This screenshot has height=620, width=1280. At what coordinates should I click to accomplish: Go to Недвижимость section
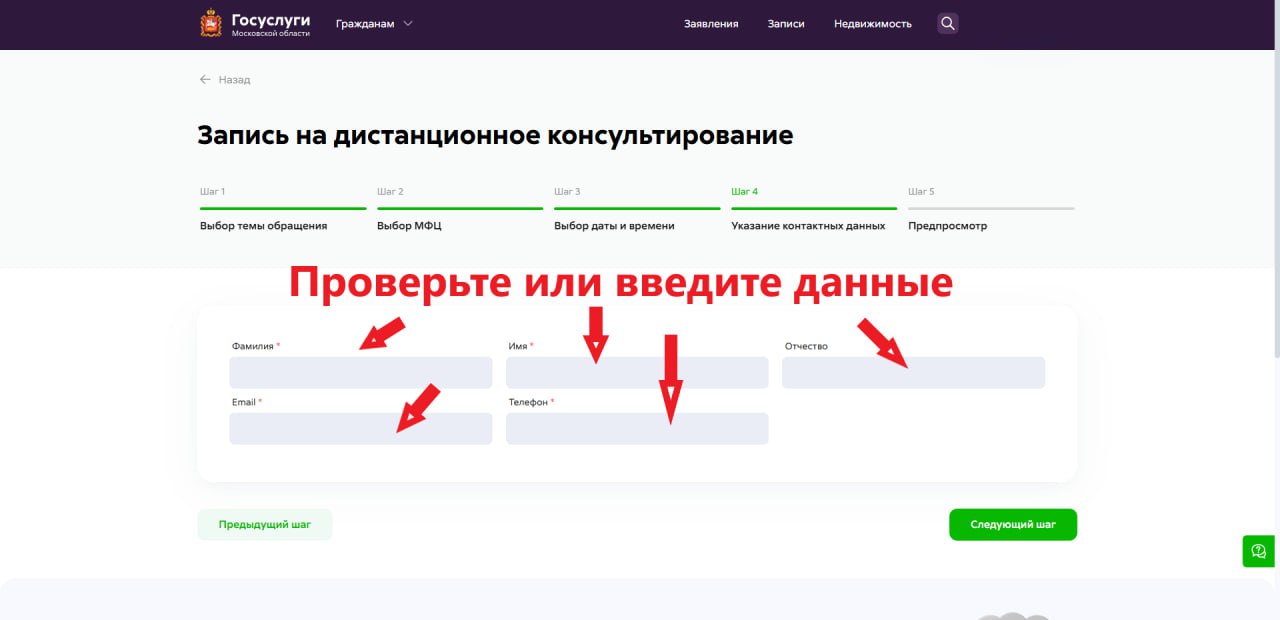click(872, 24)
